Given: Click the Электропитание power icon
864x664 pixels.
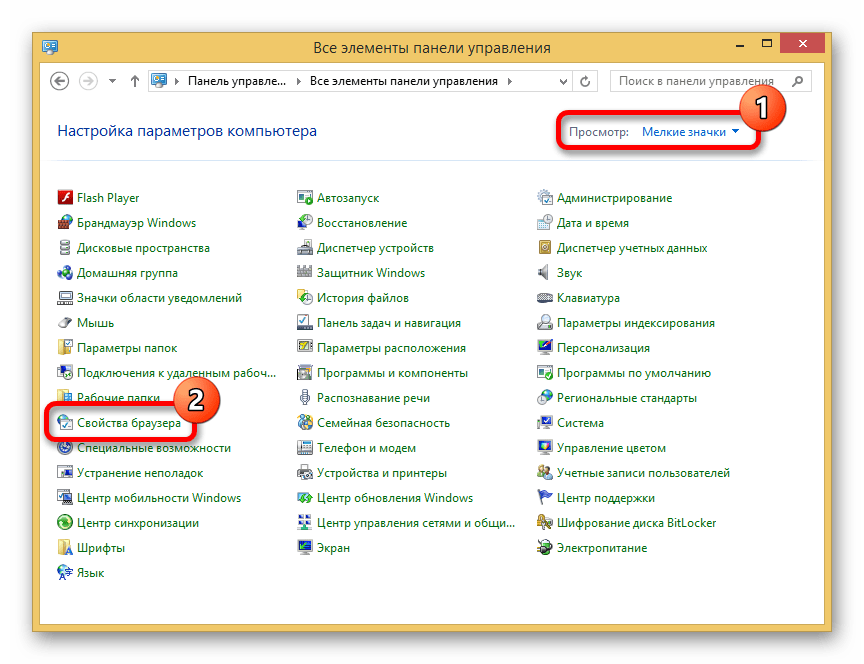Looking at the screenshot, I should (544, 547).
